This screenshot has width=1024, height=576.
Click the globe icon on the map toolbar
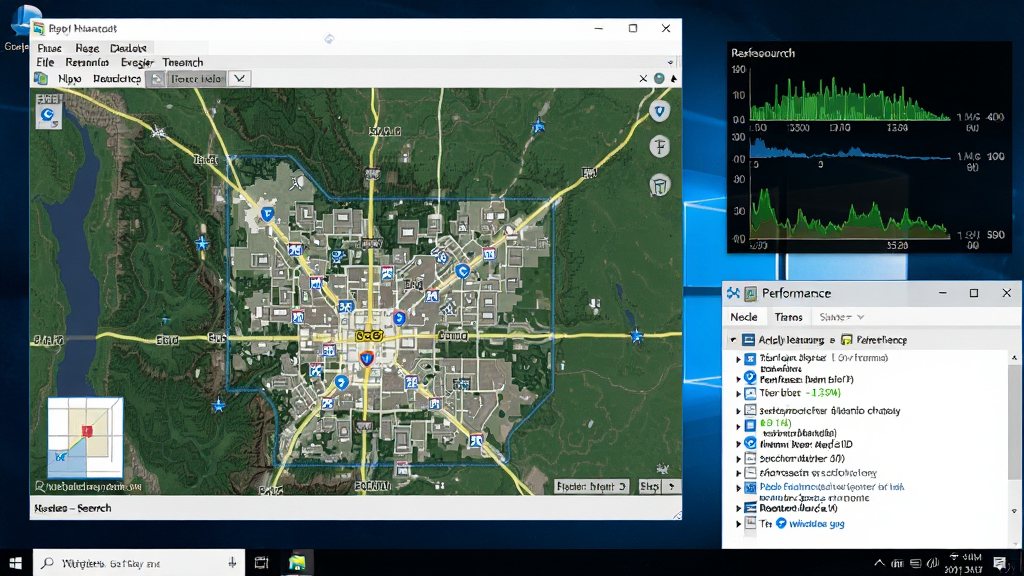pyautogui.click(x=659, y=78)
